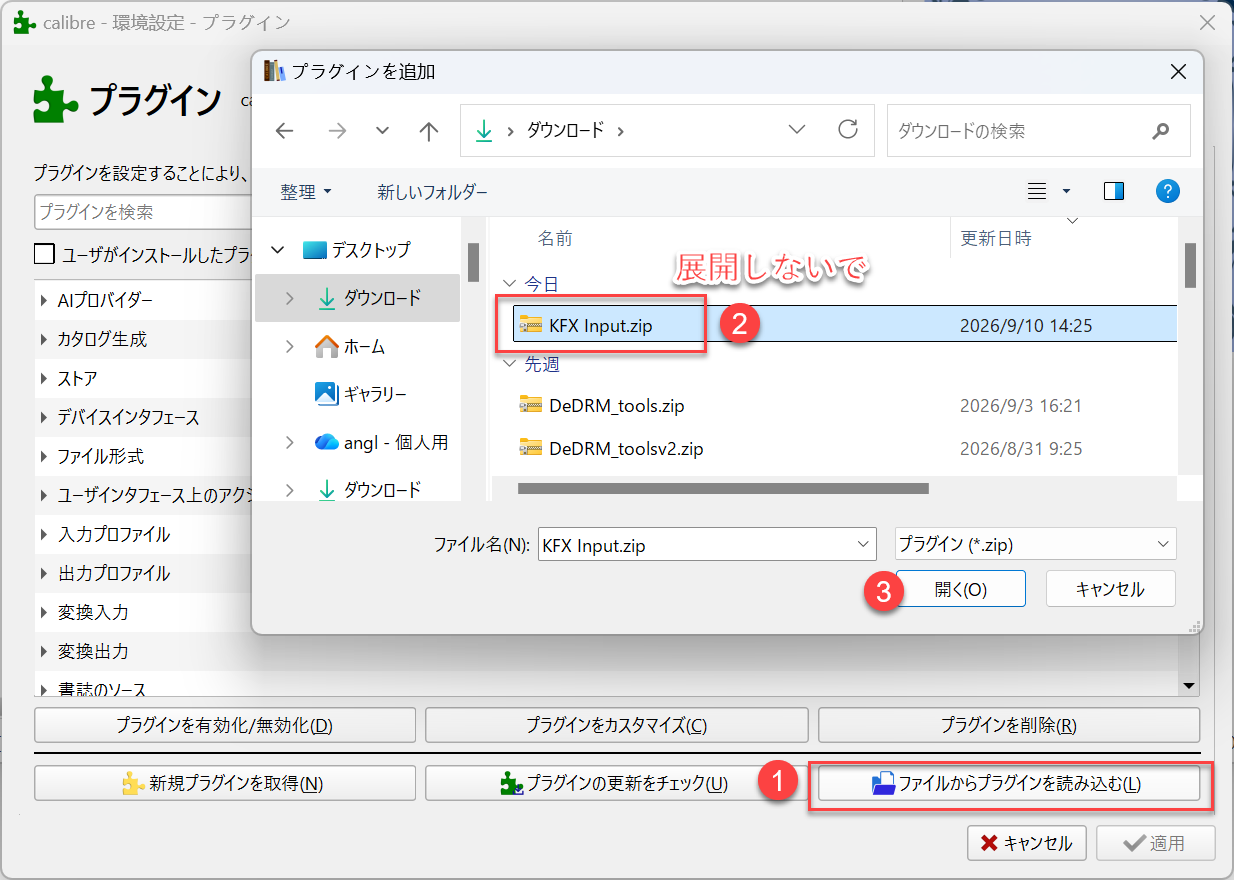Collapse the 今日 group
The image size is (1234, 880).
509,285
